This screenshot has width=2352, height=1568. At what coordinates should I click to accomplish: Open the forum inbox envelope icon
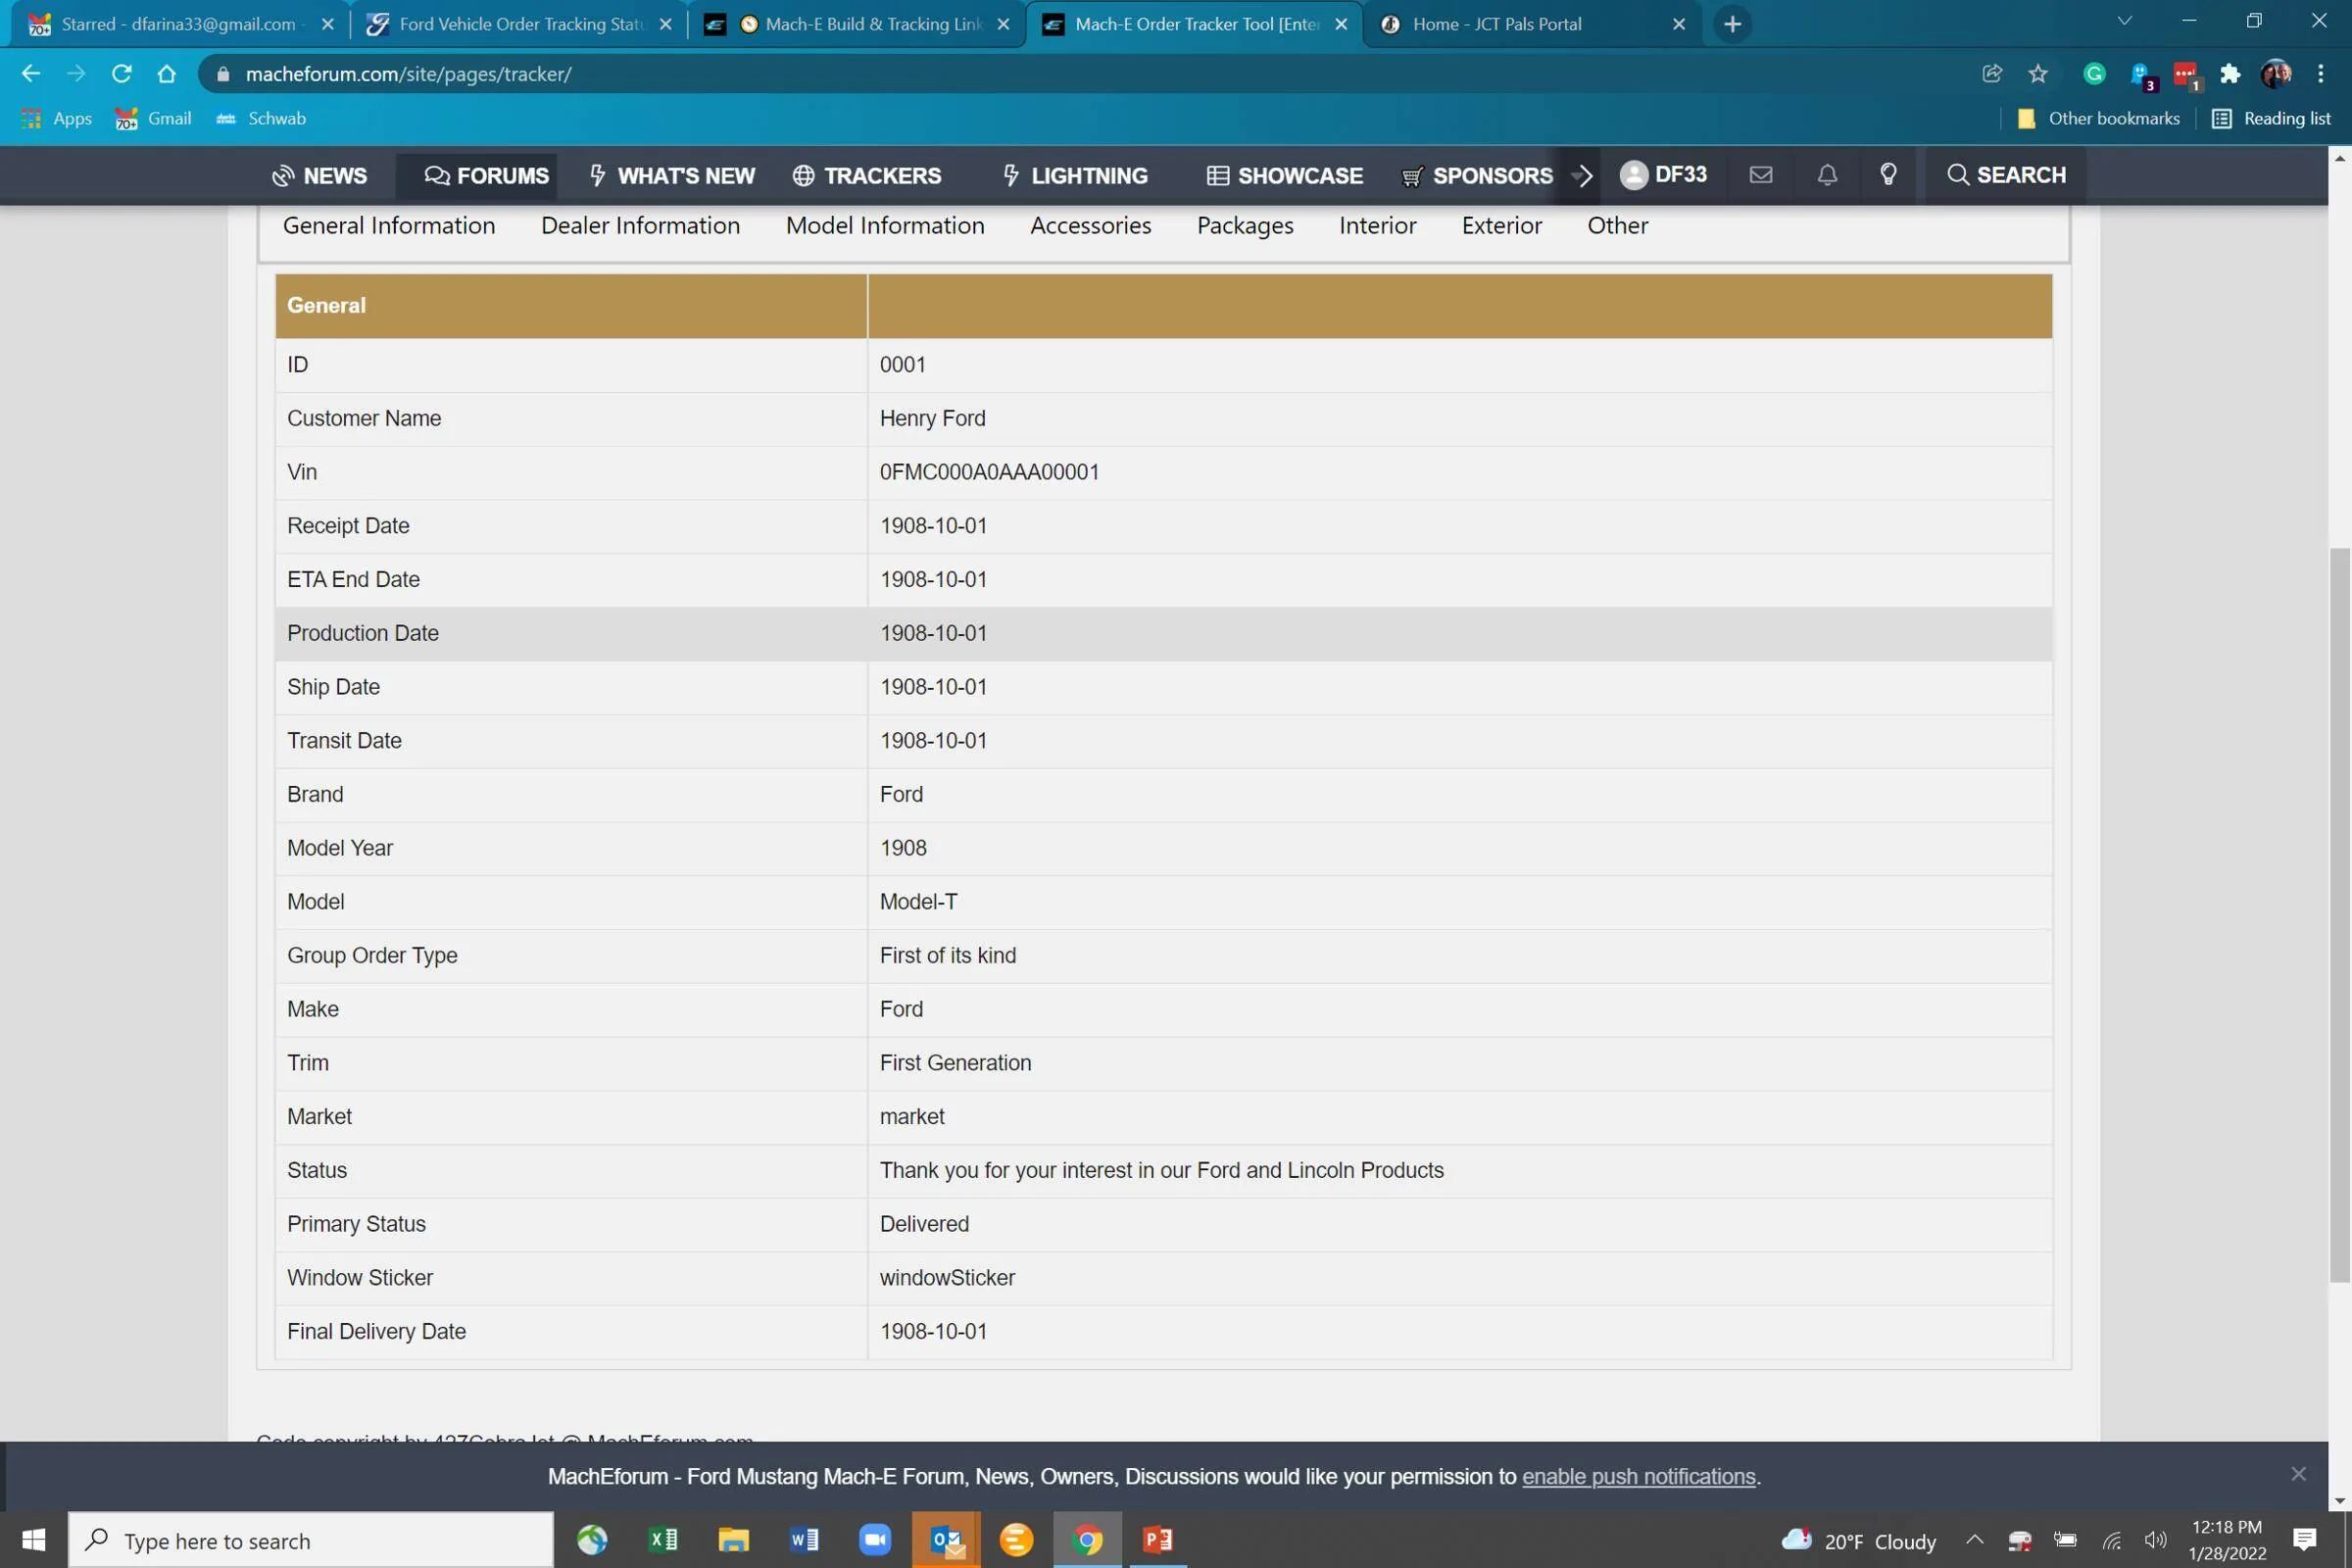pyautogui.click(x=1761, y=175)
